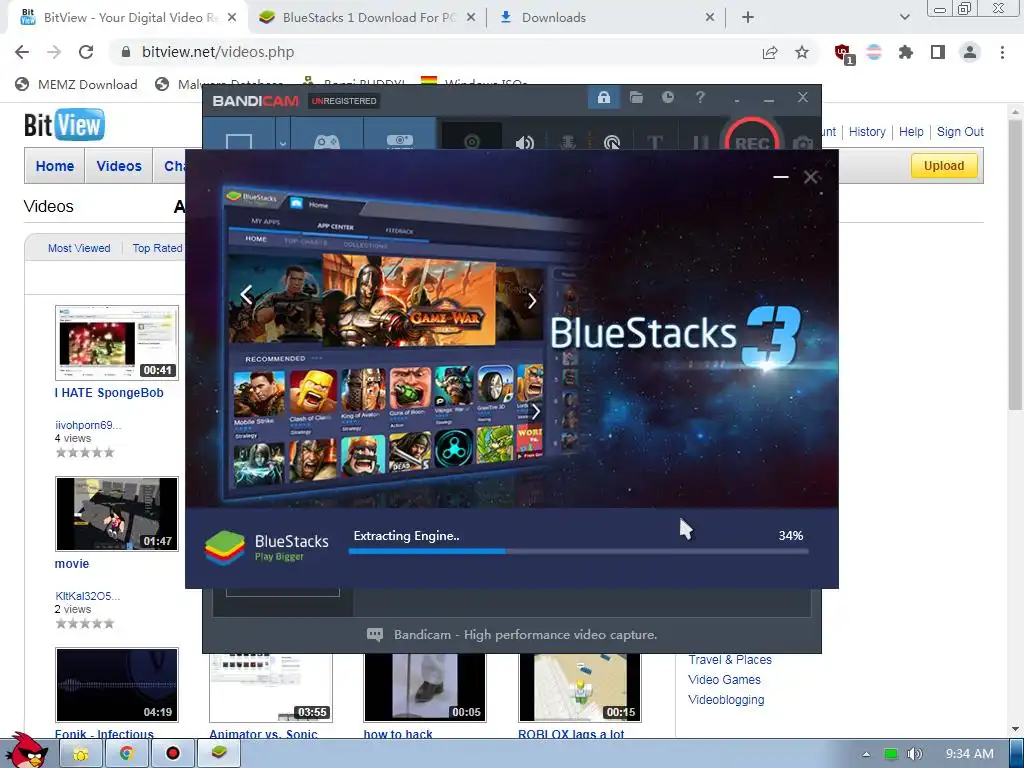1024x768 pixels.
Task: Take Bandicam screenshot with camera icon
Action: click(x=803, y=142)
